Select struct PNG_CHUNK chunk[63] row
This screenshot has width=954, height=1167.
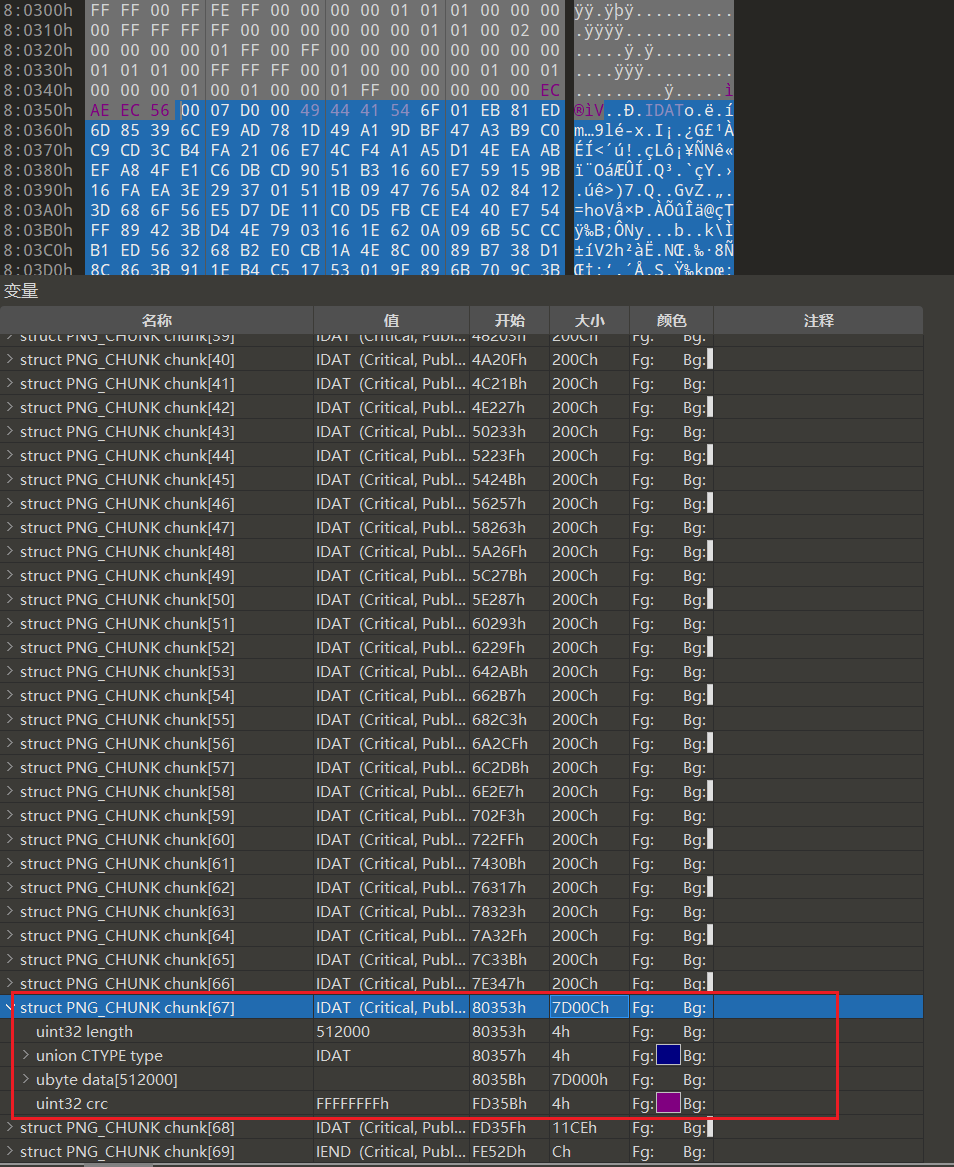461,912
